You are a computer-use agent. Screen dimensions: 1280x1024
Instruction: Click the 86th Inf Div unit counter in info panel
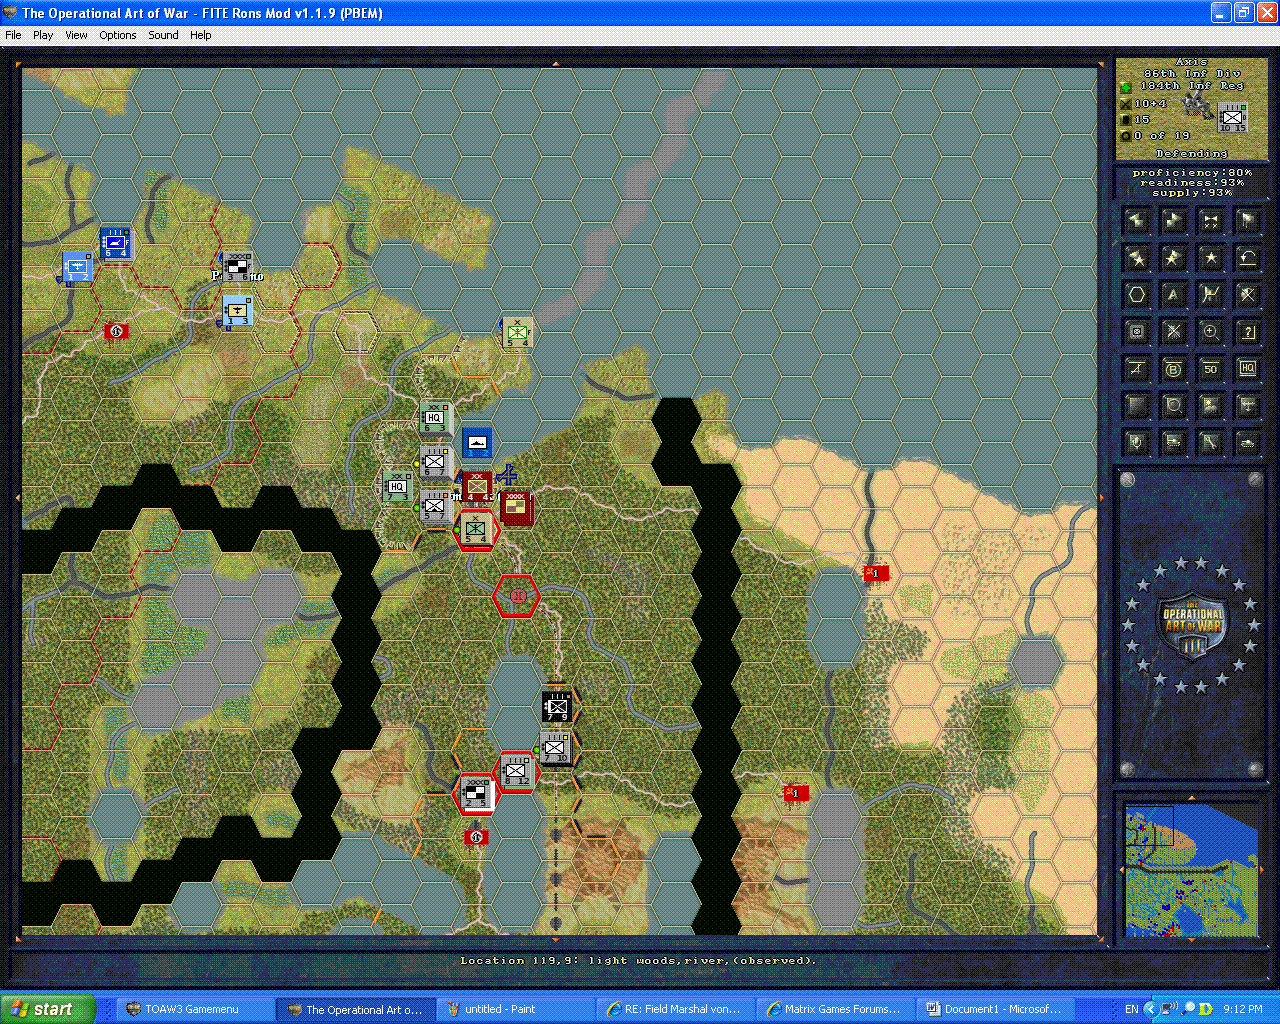1233,118
